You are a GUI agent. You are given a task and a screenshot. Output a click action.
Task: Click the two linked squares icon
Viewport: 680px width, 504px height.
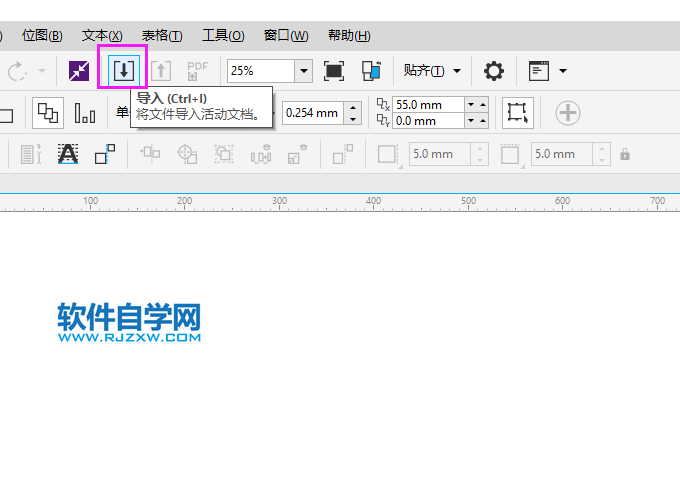(105, 154)
